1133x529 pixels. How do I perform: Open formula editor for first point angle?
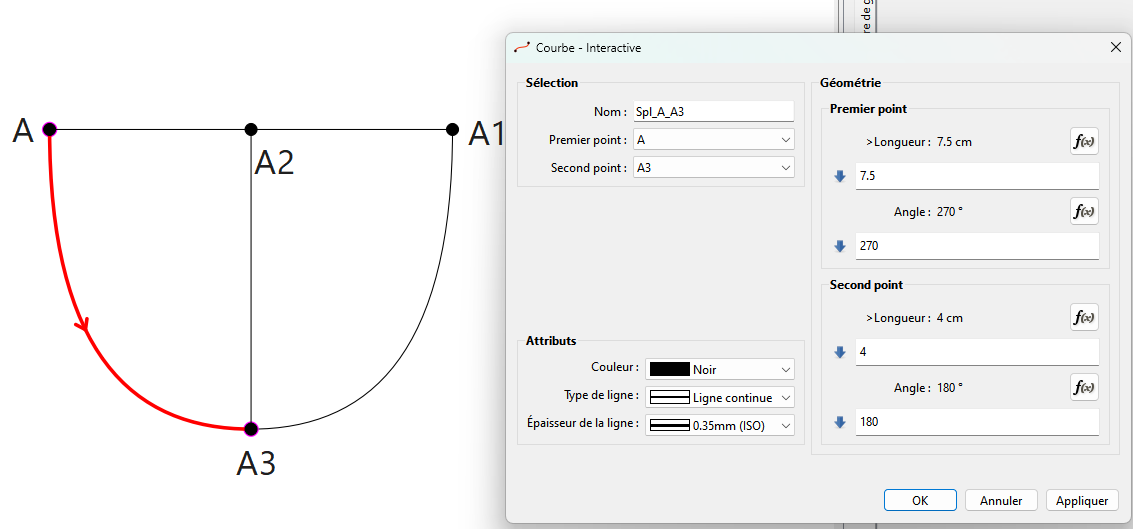[x=1084, y=211]
